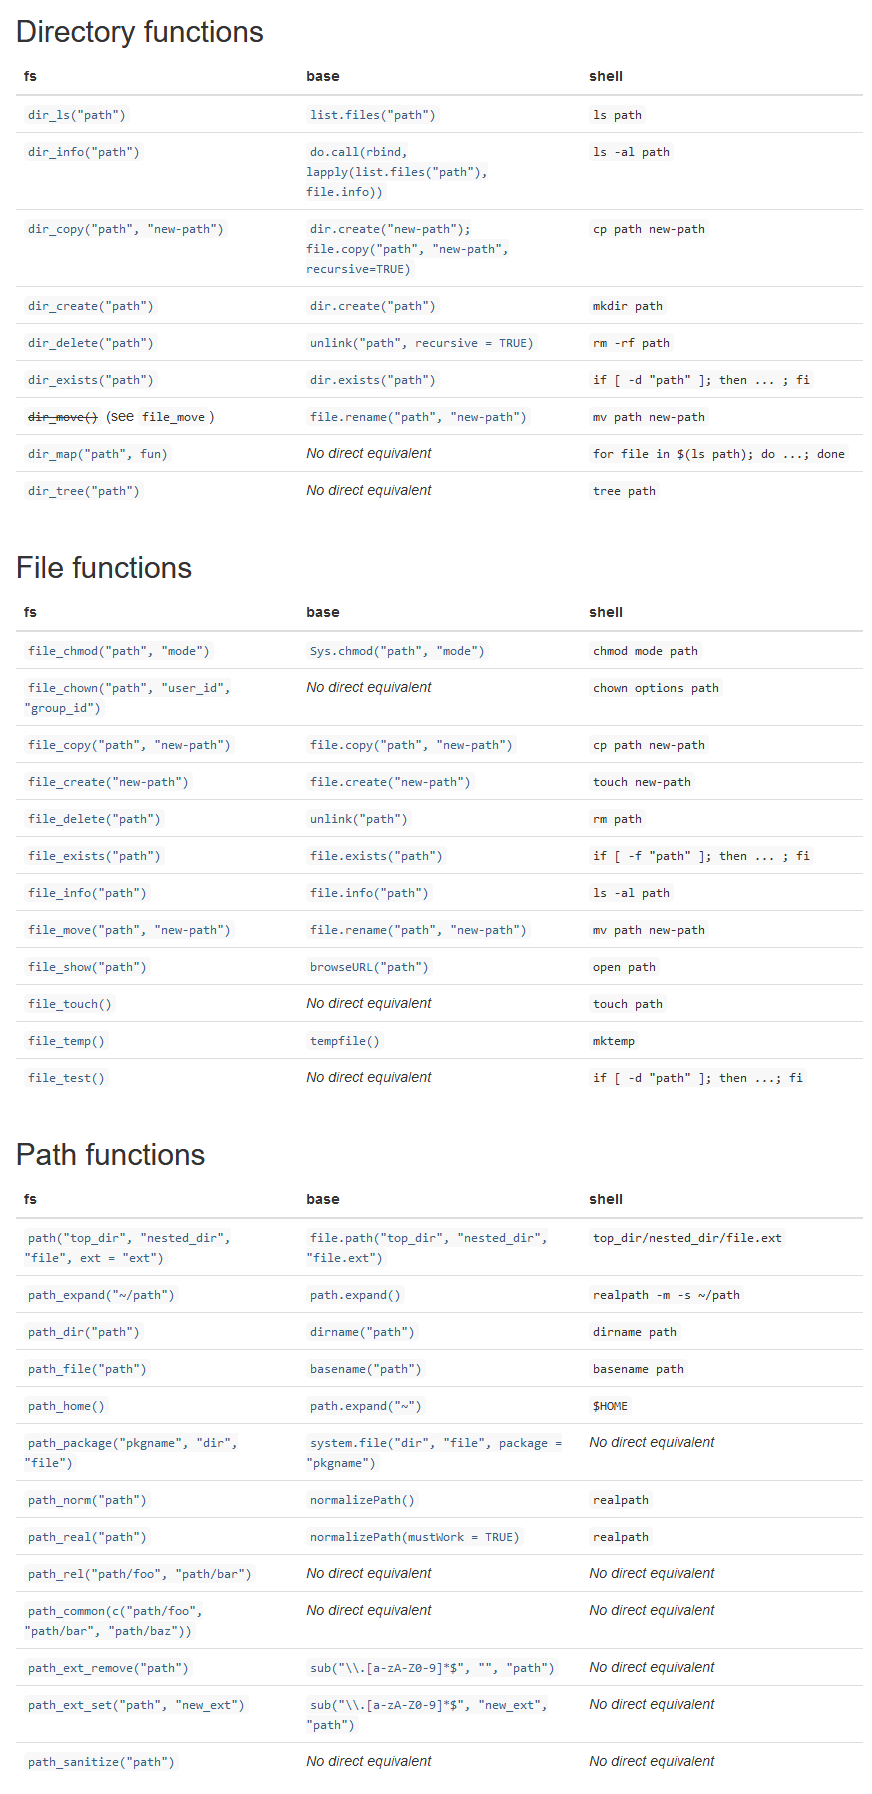Viewport: 872px width, 1794px height.
Task: Open the file_touch() function link
Action: [70, 1004]
